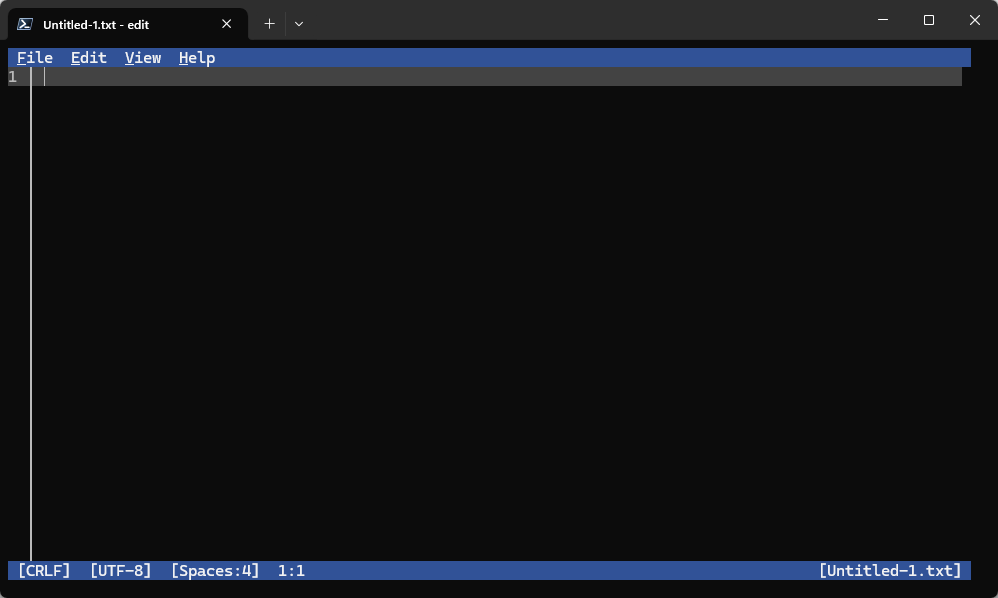Click the window maximize button
998x598 pixels.
pos(930,20)
